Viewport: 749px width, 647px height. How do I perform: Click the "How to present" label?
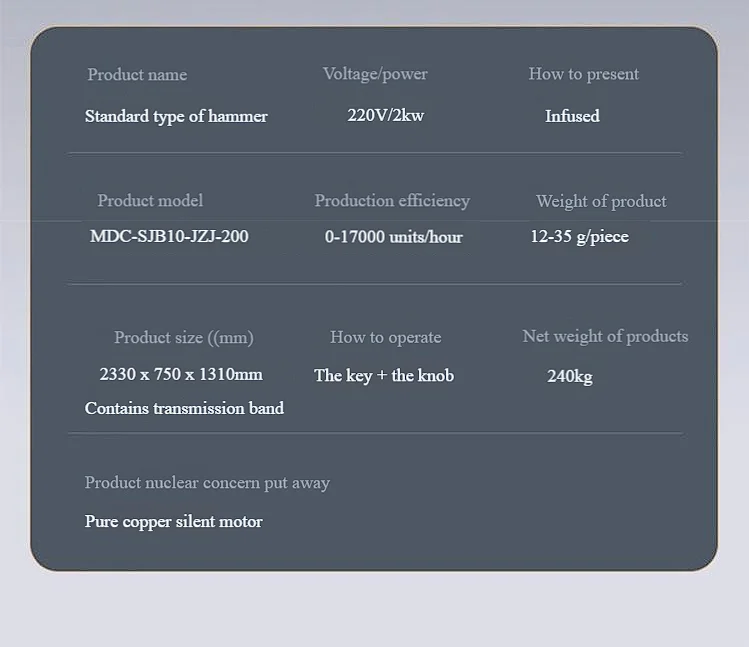[583, 74]
